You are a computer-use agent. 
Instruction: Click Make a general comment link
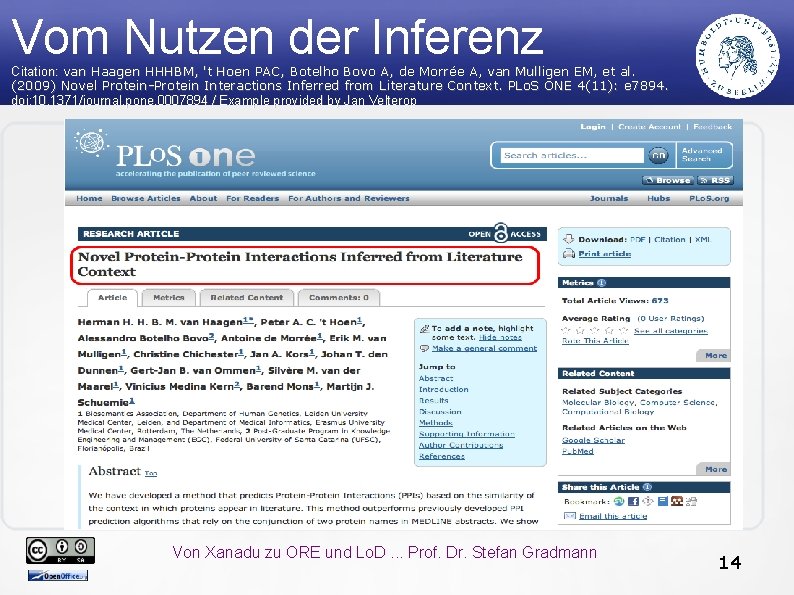[x=484, y=348]
